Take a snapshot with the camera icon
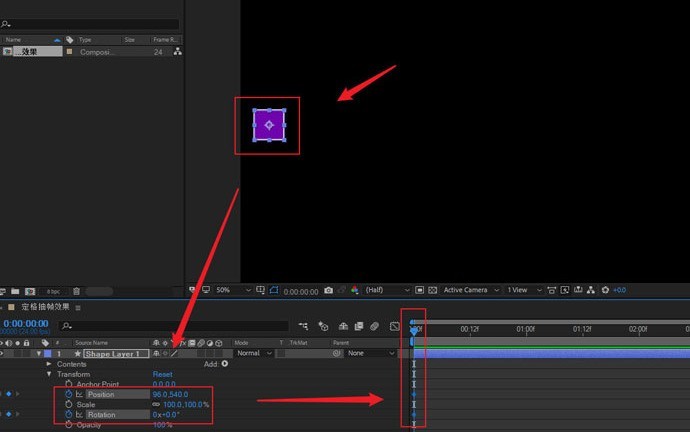 [328, 291]
